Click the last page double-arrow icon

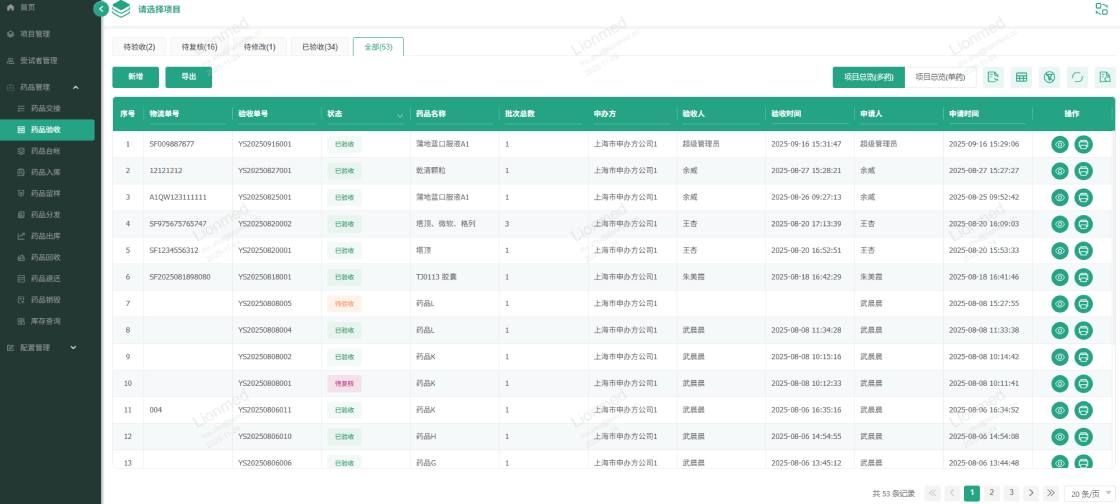point(1050,493)
